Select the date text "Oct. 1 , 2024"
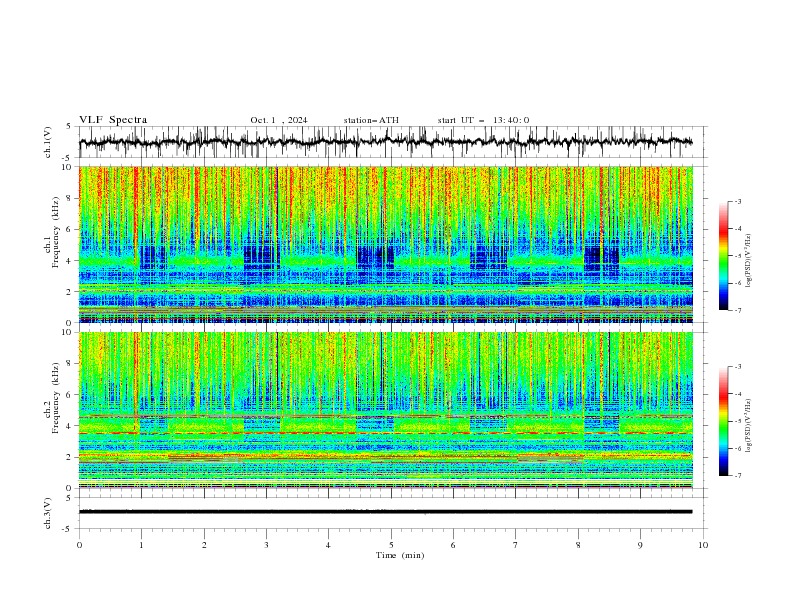Viewport: 792px width, 612px height. coord(279,120)
